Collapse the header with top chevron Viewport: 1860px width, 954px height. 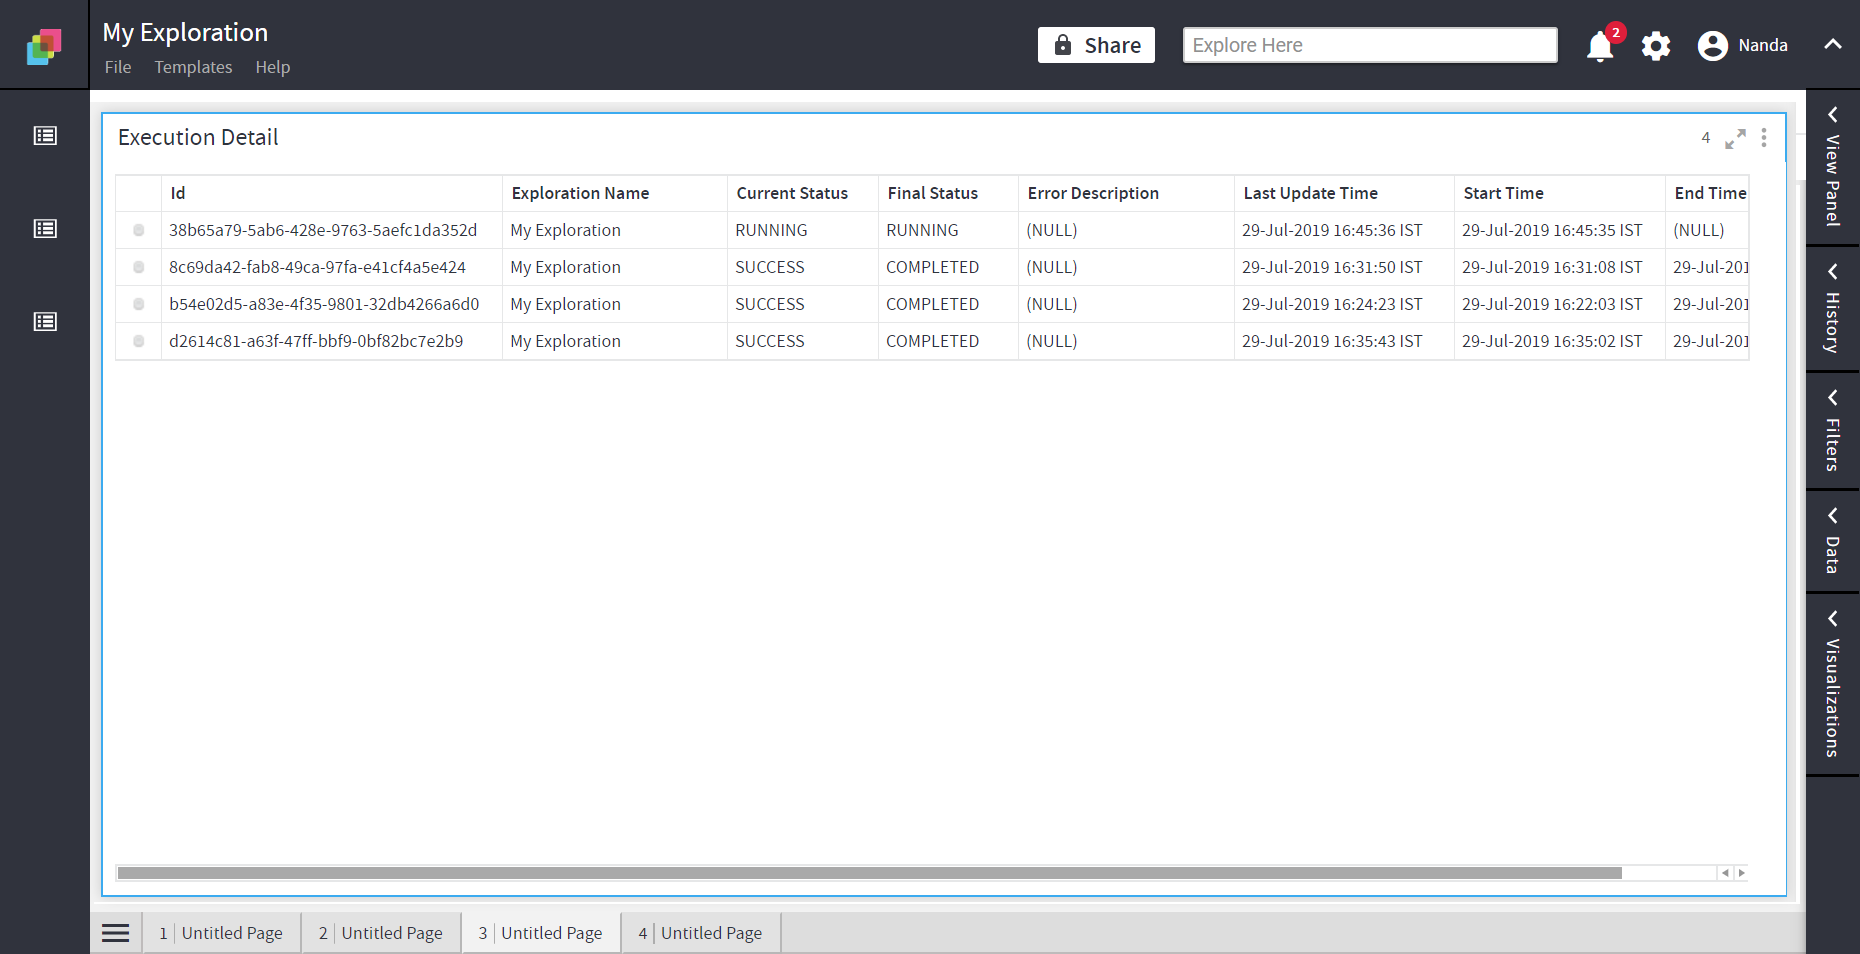coord(1832,44)
